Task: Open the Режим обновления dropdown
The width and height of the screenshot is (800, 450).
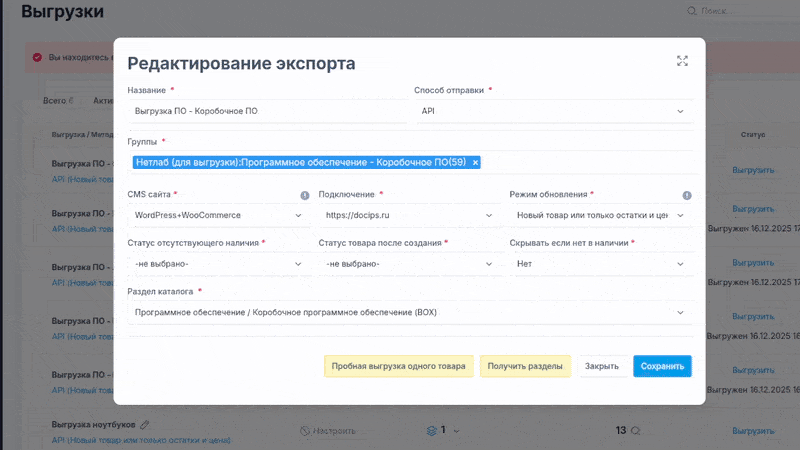Action: click(599, 215)
